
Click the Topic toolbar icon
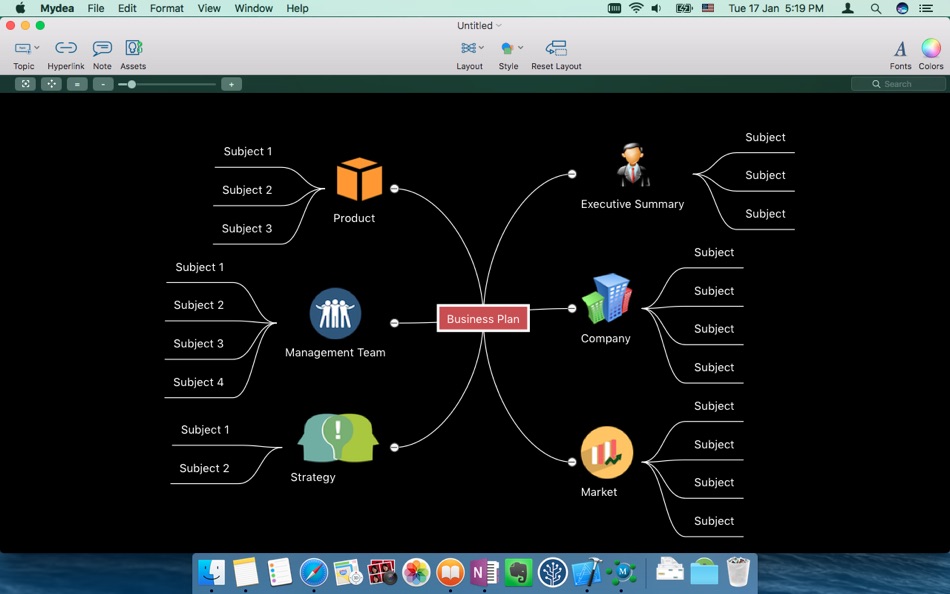tap(22, 48)
